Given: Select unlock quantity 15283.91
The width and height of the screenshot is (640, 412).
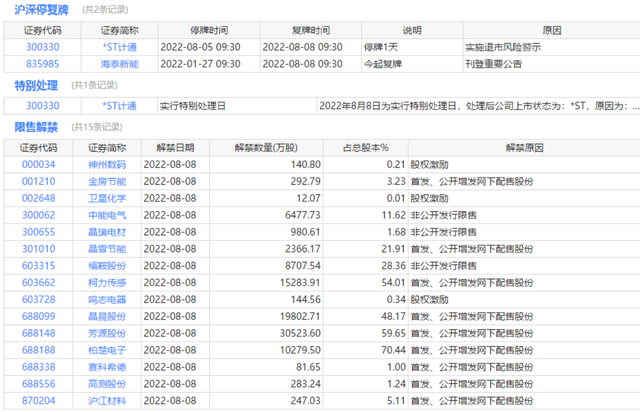Looking at the screenshot, I should [300, 283].
